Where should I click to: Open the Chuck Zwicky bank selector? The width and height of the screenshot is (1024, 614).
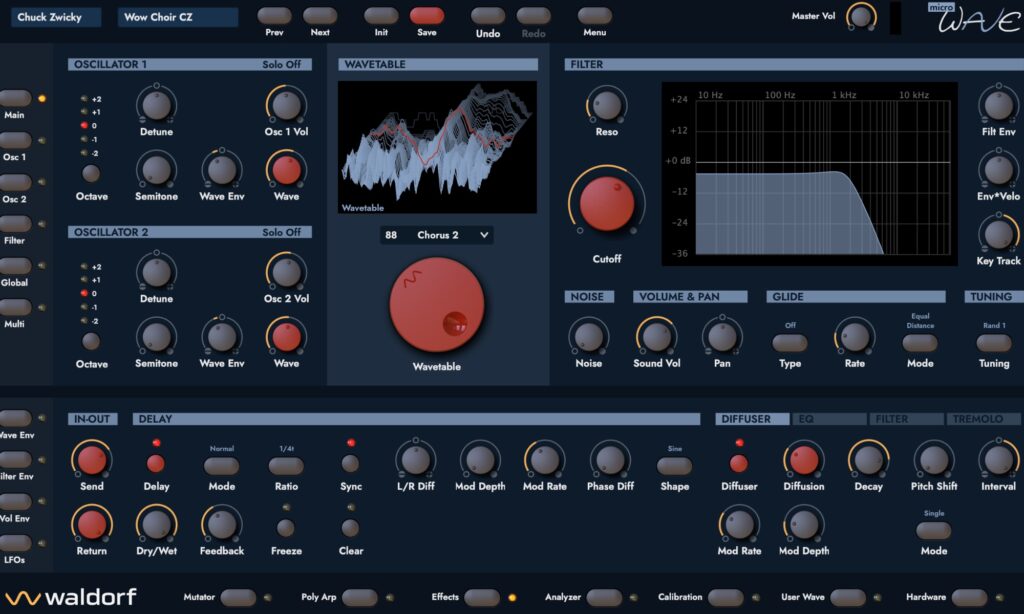coord(56,17)
